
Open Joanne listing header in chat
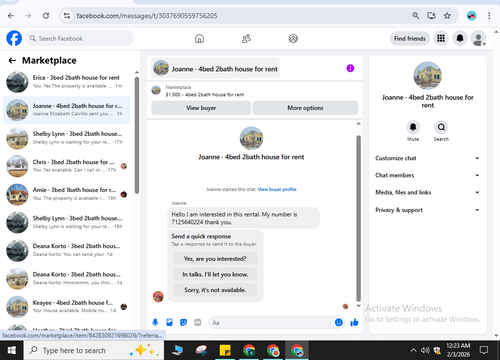215,69
